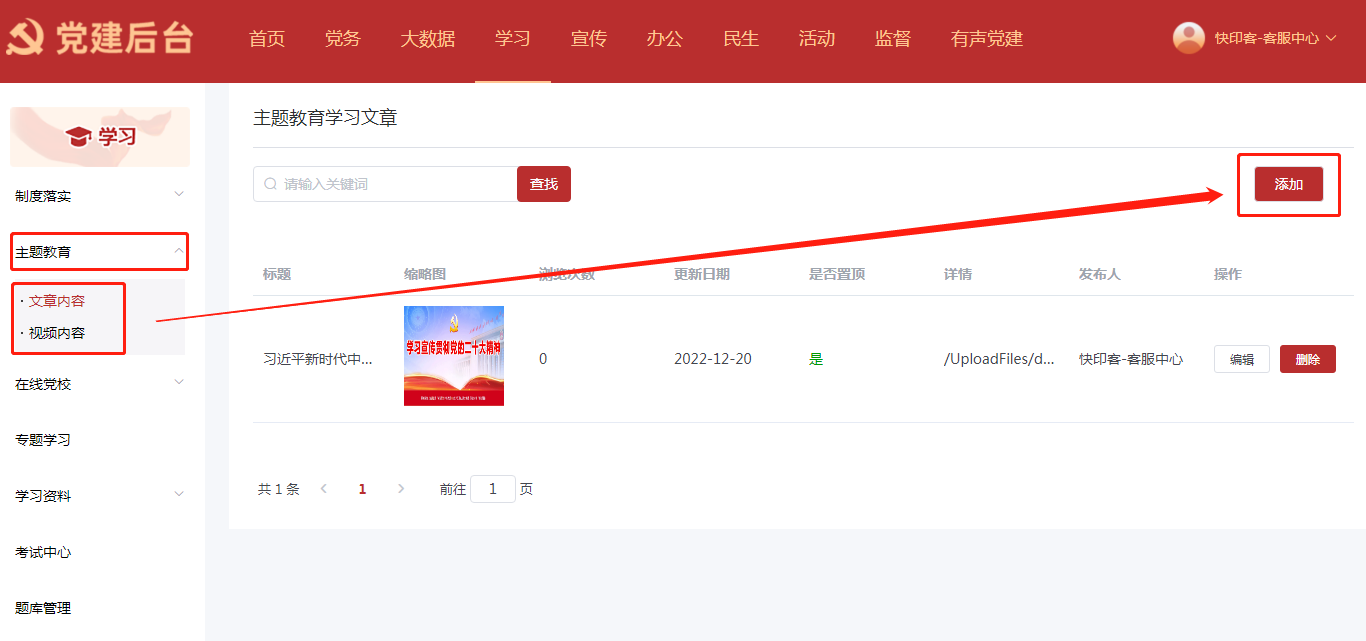Screen dimensions: 1366x641
Task: Click the search magnifier icon
Action: [x=270, y=184]
